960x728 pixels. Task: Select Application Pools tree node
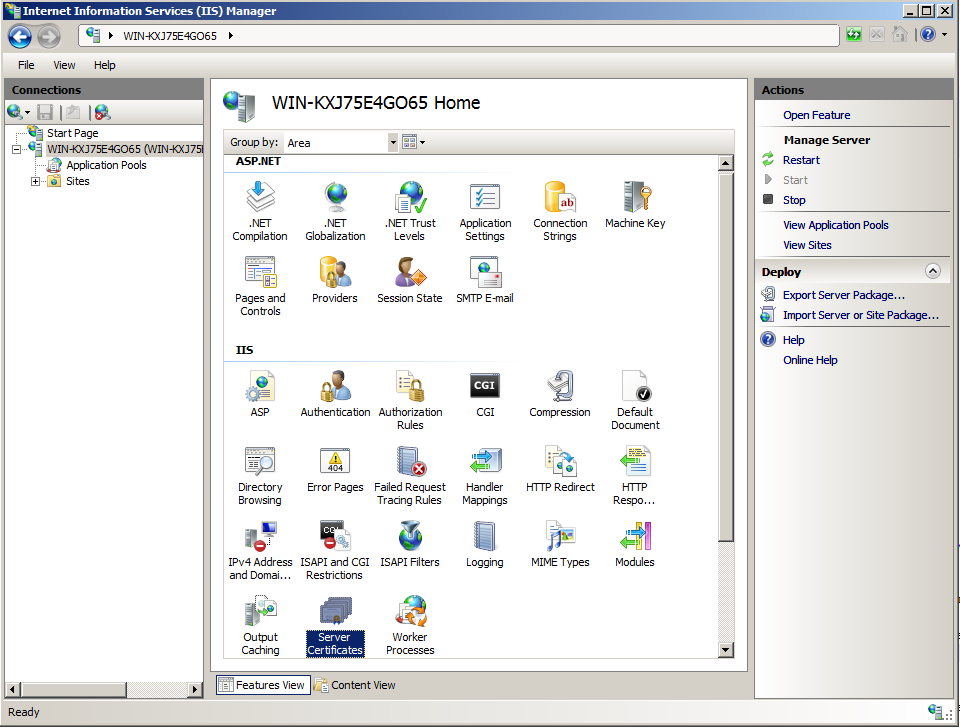pyautogui.click(x=106, y=165)
